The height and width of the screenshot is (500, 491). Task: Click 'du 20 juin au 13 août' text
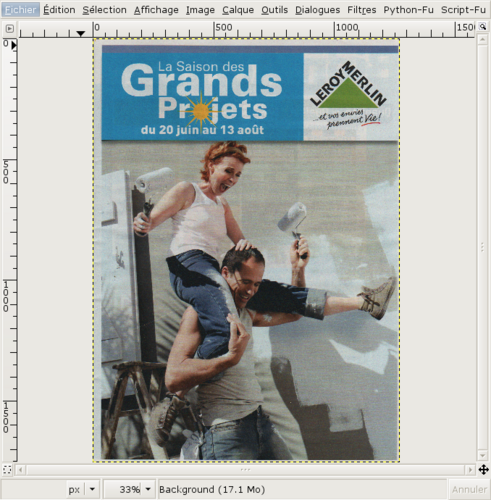click(202, 130)
